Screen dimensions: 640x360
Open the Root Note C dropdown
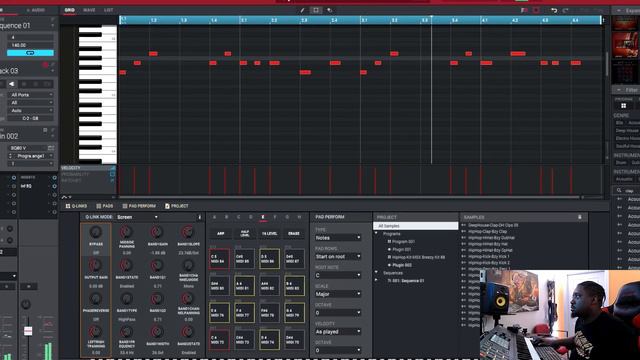coord(338,275)
